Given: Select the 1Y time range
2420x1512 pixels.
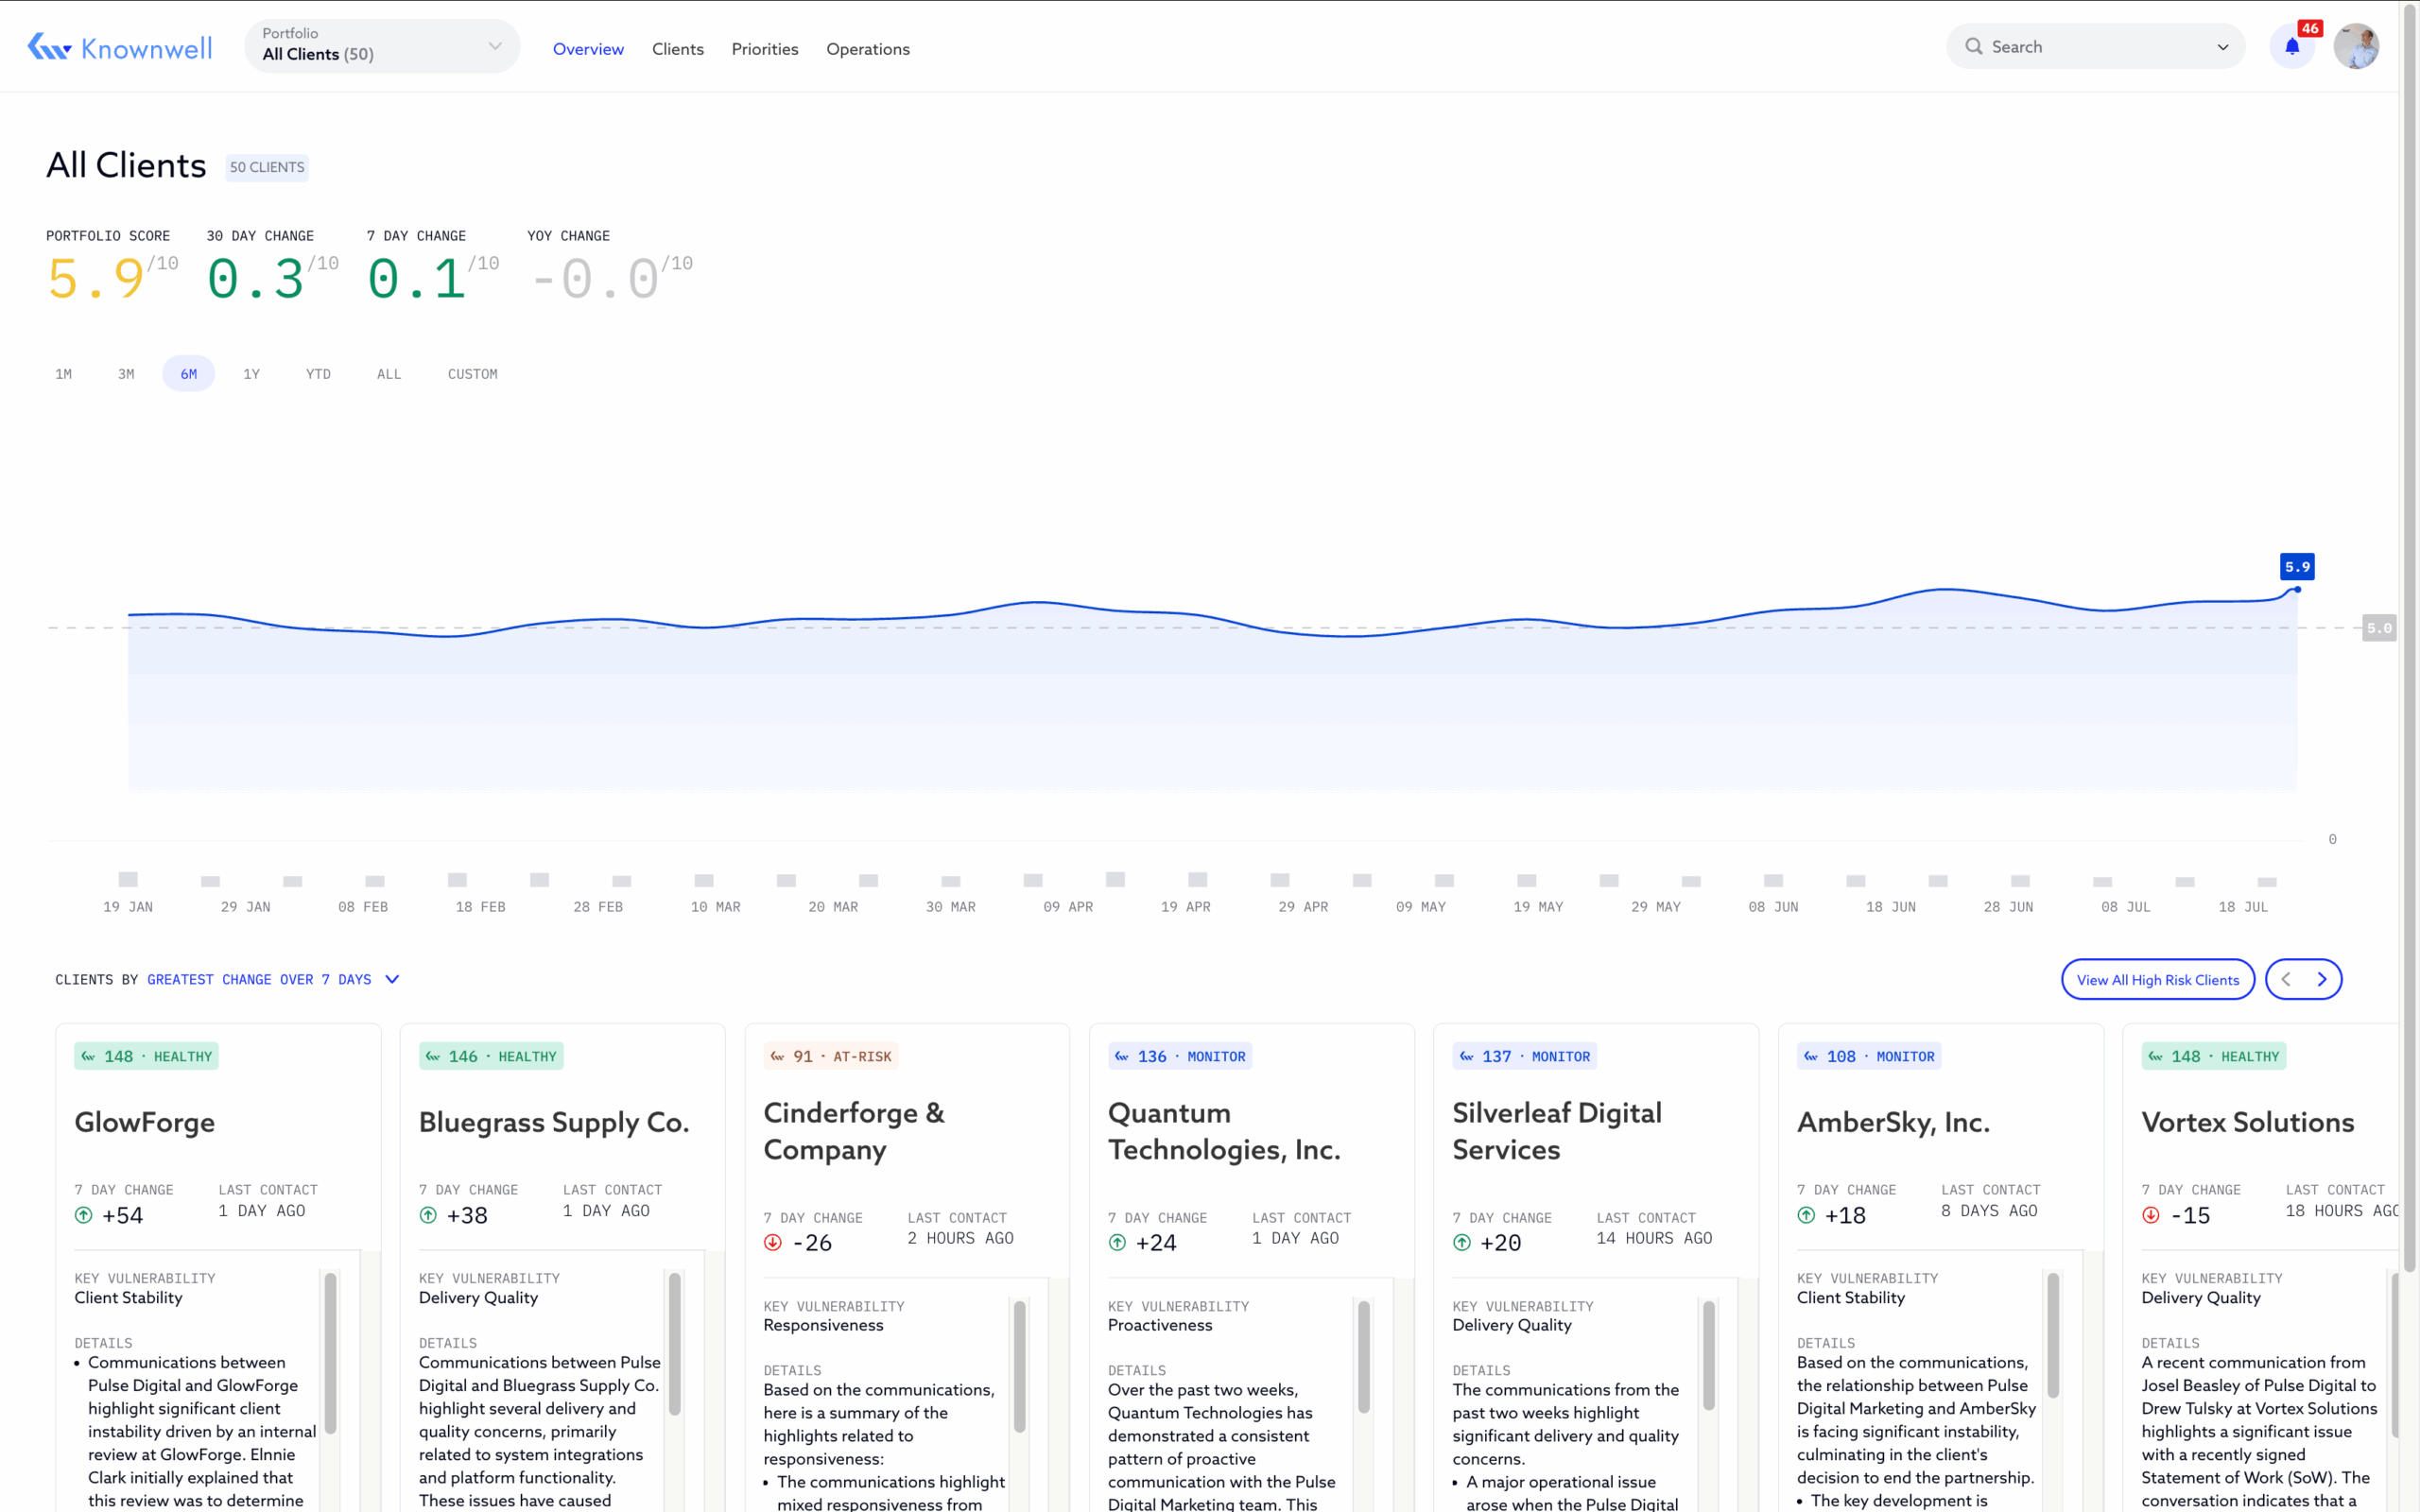Looking at the screenshot, I should click(252, 373).
